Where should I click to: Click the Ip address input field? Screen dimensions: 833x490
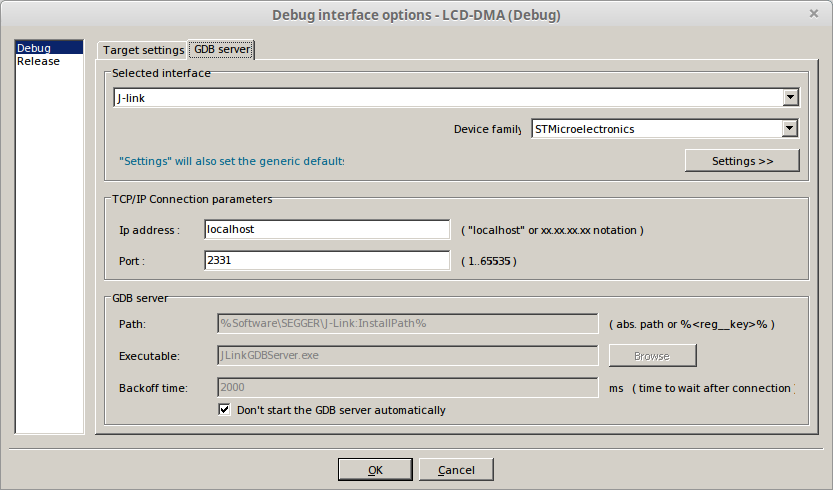tap(327, 230)
